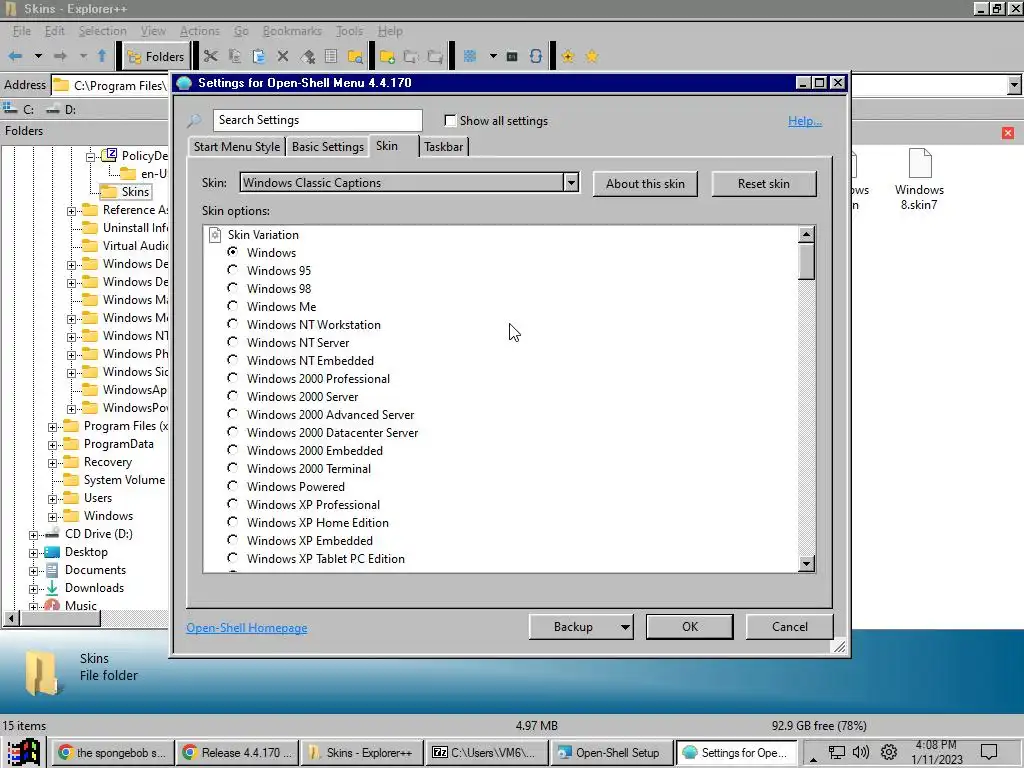Click the Back arrow in Explorer++ toolbar

tap(15, 56)
